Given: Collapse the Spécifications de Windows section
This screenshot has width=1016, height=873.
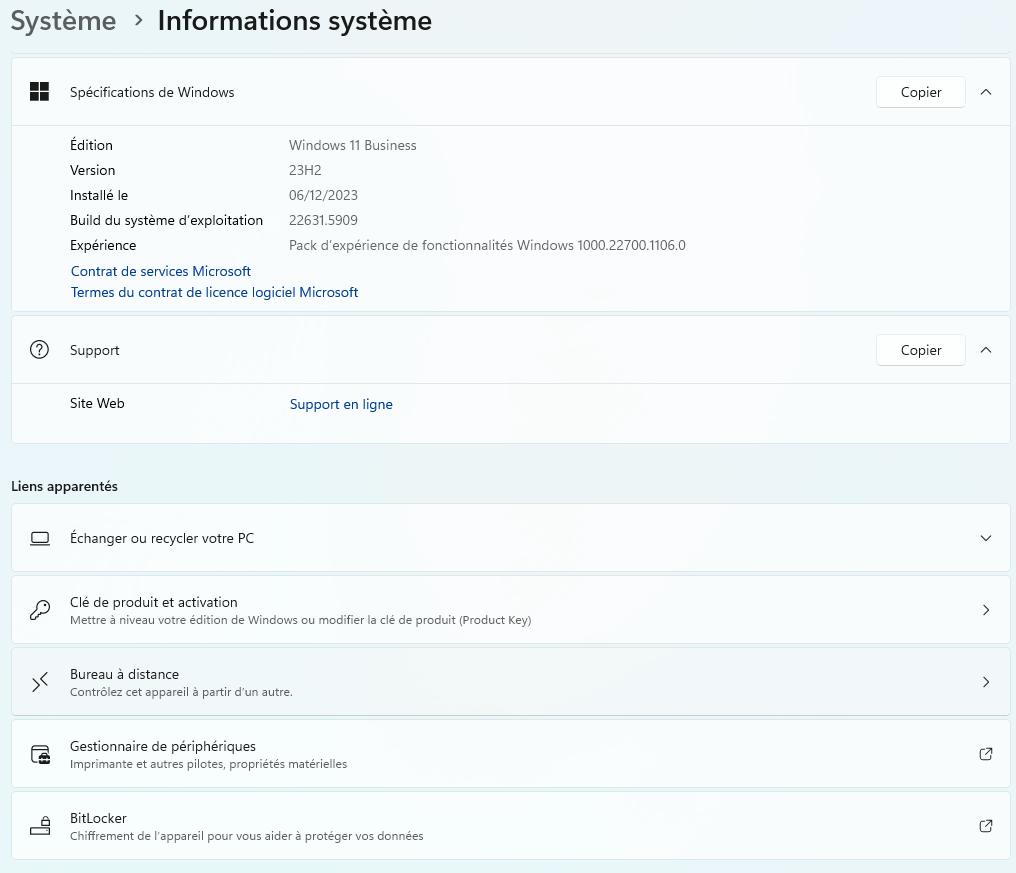Looking at the screenshot, I should [986, 92].
